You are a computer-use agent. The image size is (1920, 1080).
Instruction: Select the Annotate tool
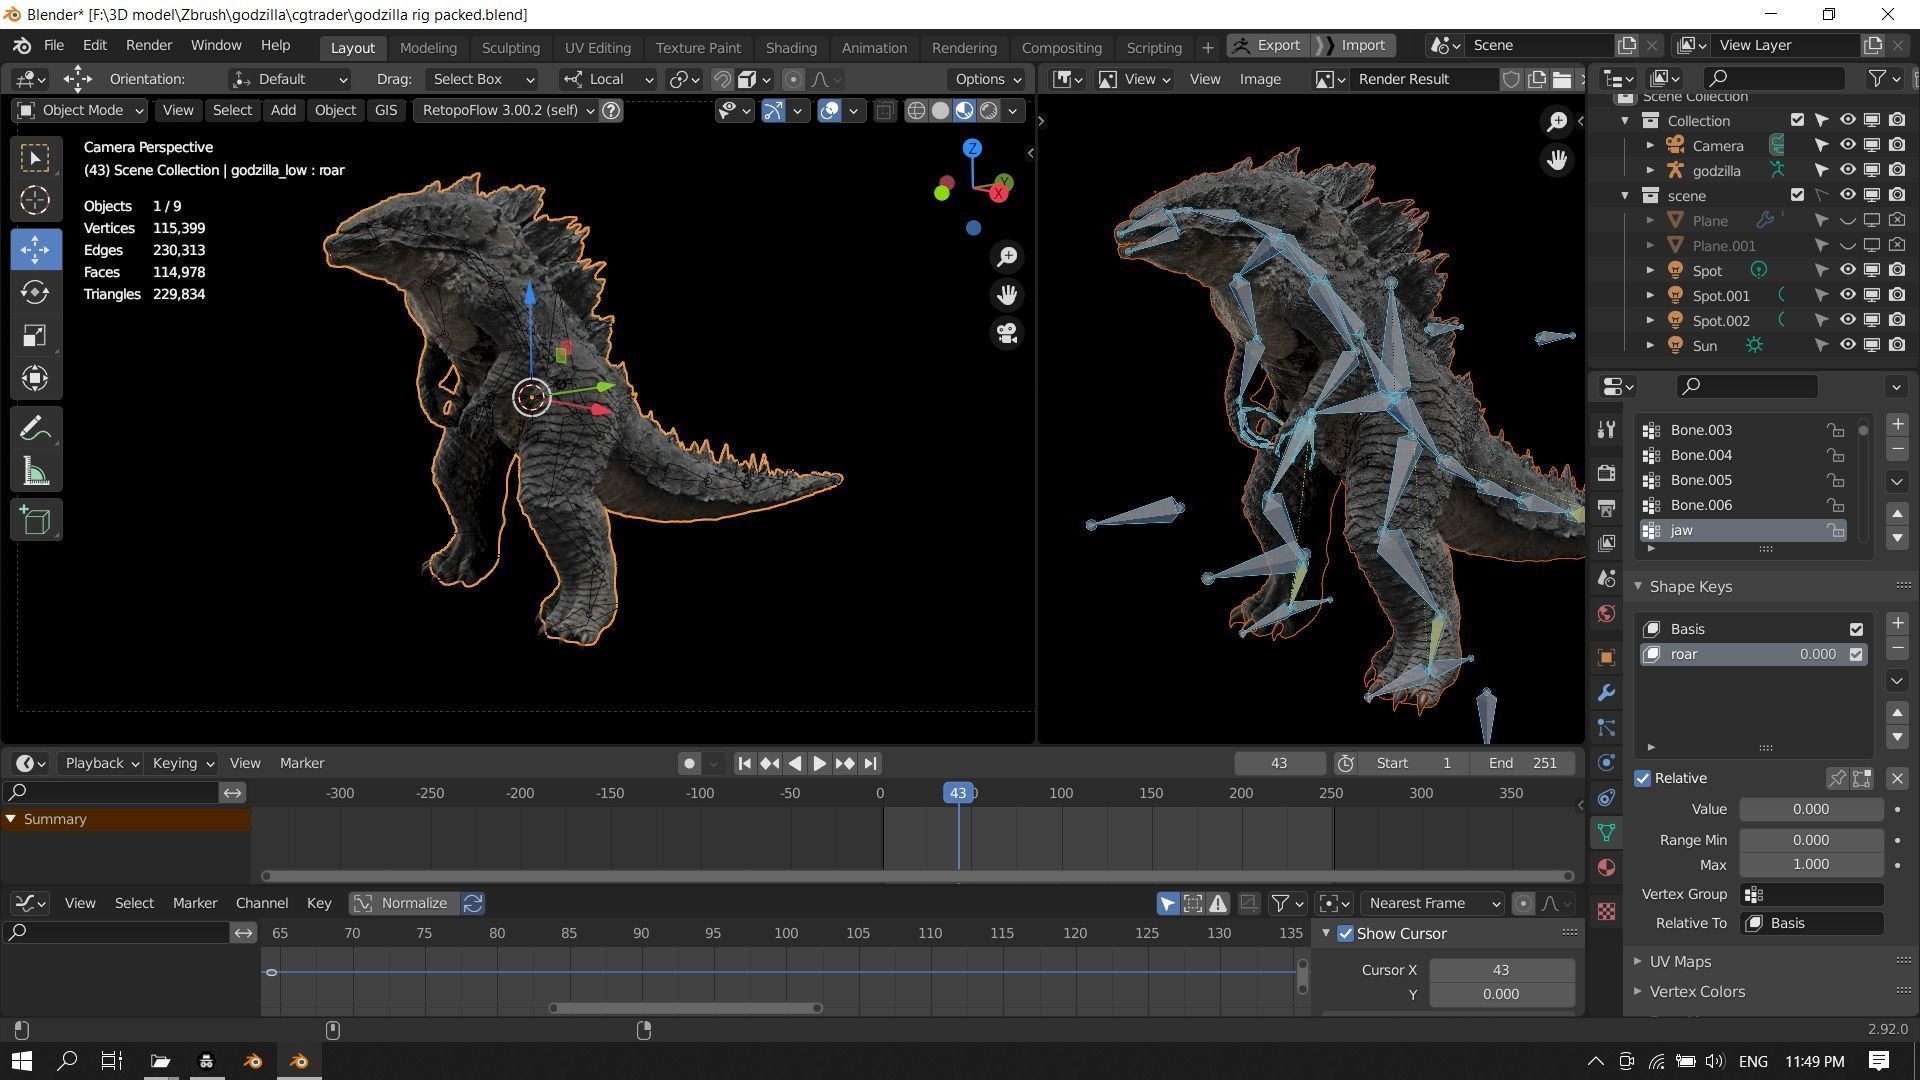click(35, 429)
